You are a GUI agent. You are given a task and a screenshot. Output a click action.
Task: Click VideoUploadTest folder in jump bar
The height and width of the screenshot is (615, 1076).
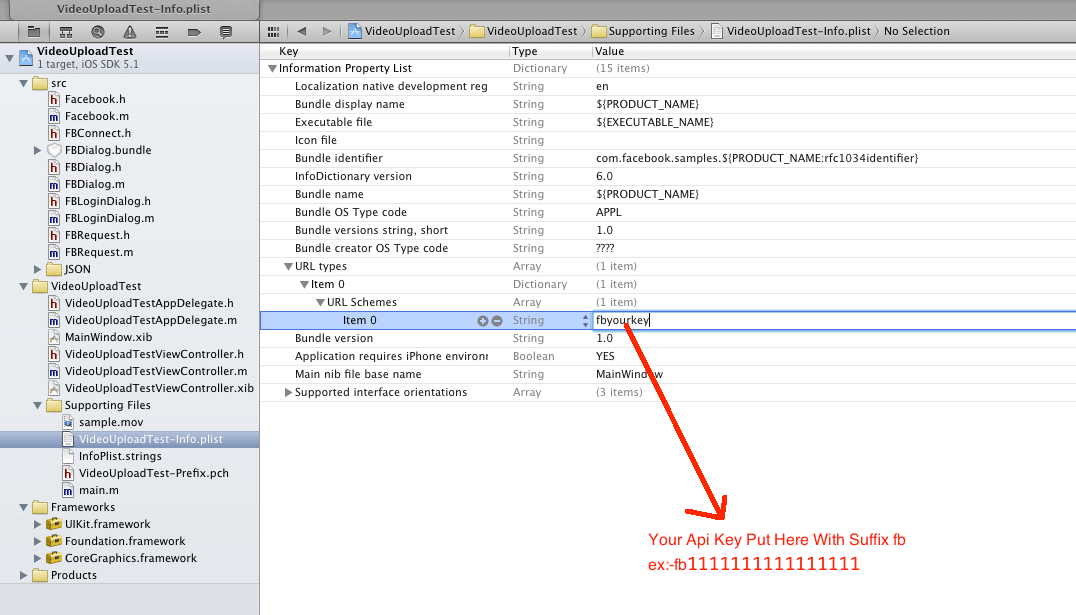[x=524, y=31]
